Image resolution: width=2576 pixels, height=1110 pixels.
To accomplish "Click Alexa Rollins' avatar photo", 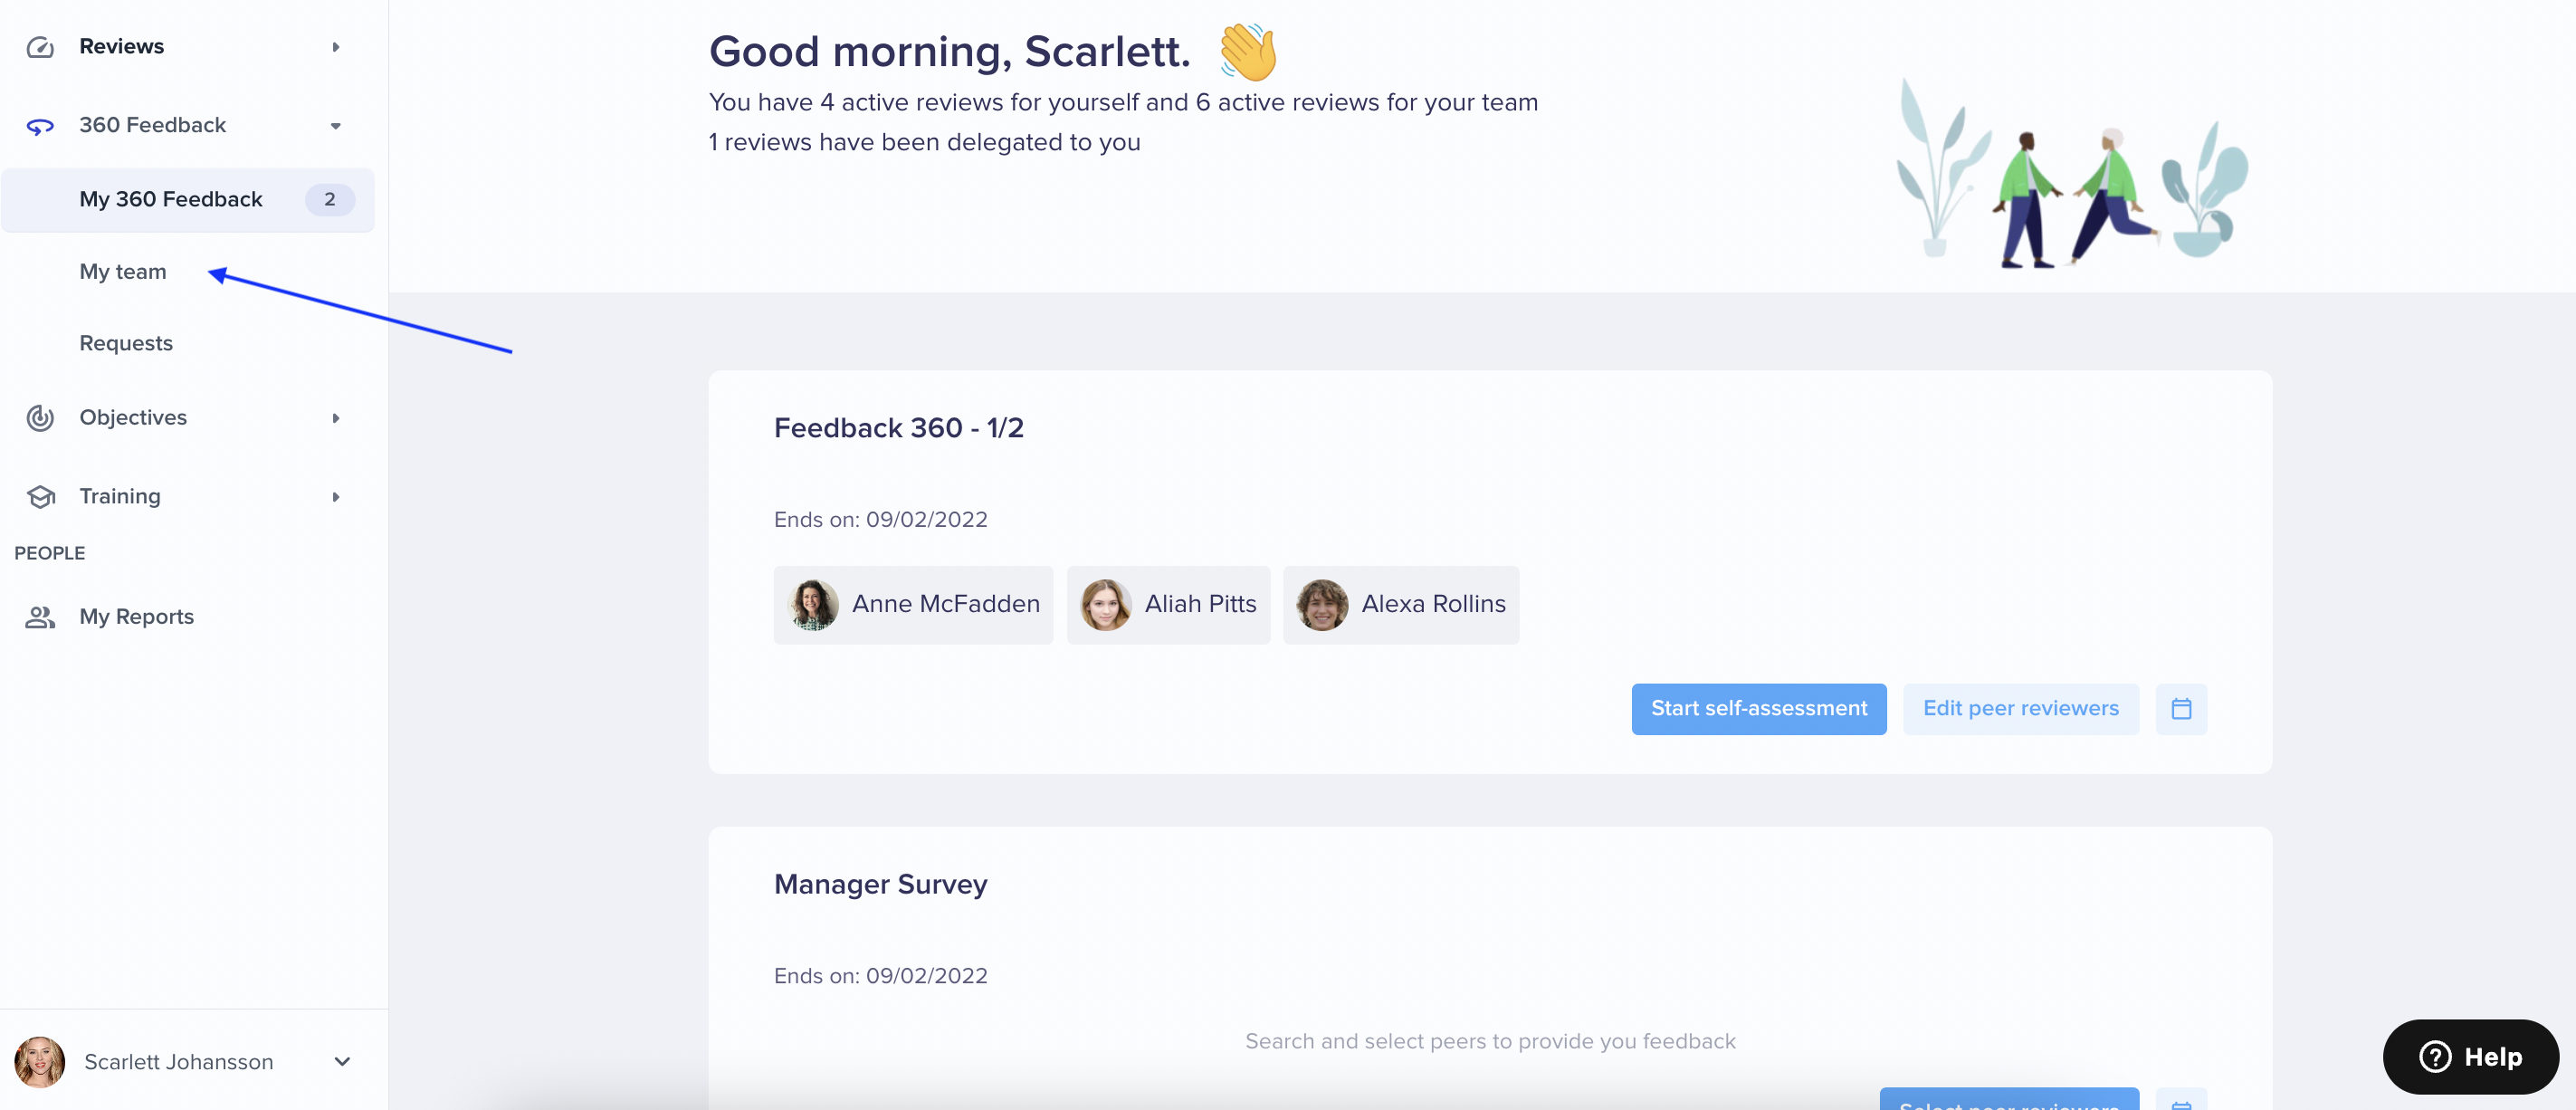I will [x=1322, y=605].
